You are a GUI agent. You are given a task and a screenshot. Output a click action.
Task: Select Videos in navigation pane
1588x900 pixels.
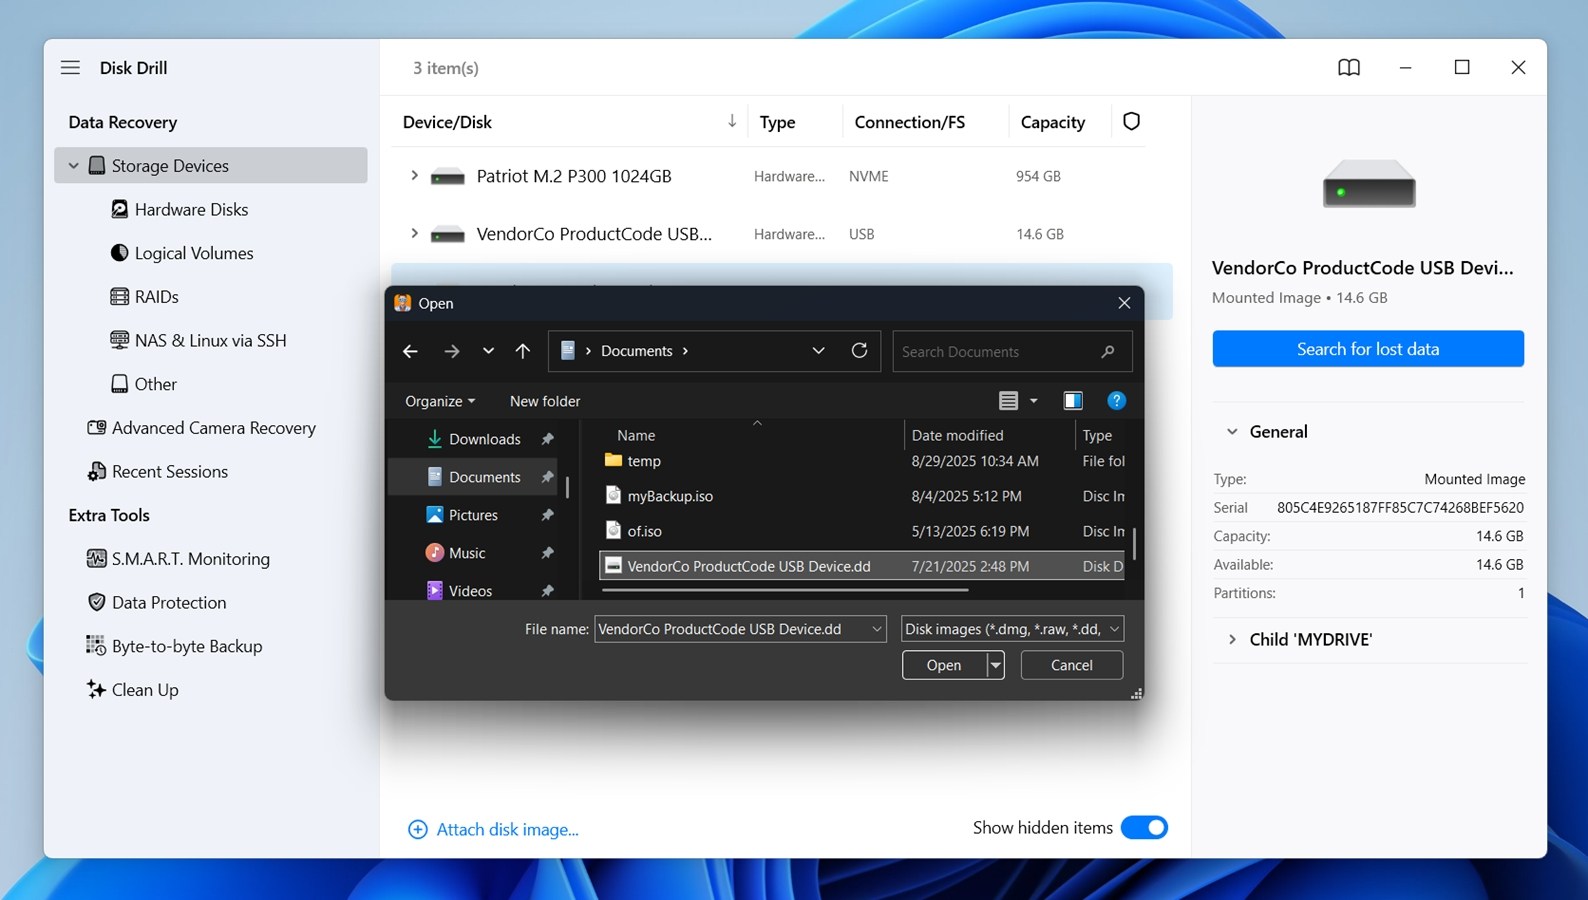tap(473, 591)
